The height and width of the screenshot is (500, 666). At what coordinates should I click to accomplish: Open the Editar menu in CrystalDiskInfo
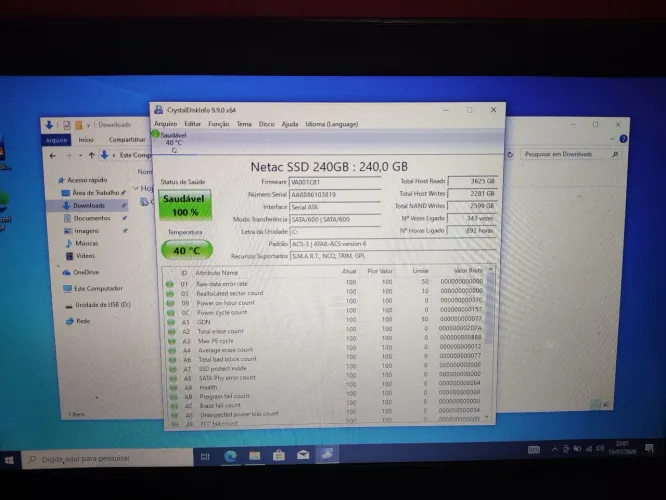[x=192, y=124]
